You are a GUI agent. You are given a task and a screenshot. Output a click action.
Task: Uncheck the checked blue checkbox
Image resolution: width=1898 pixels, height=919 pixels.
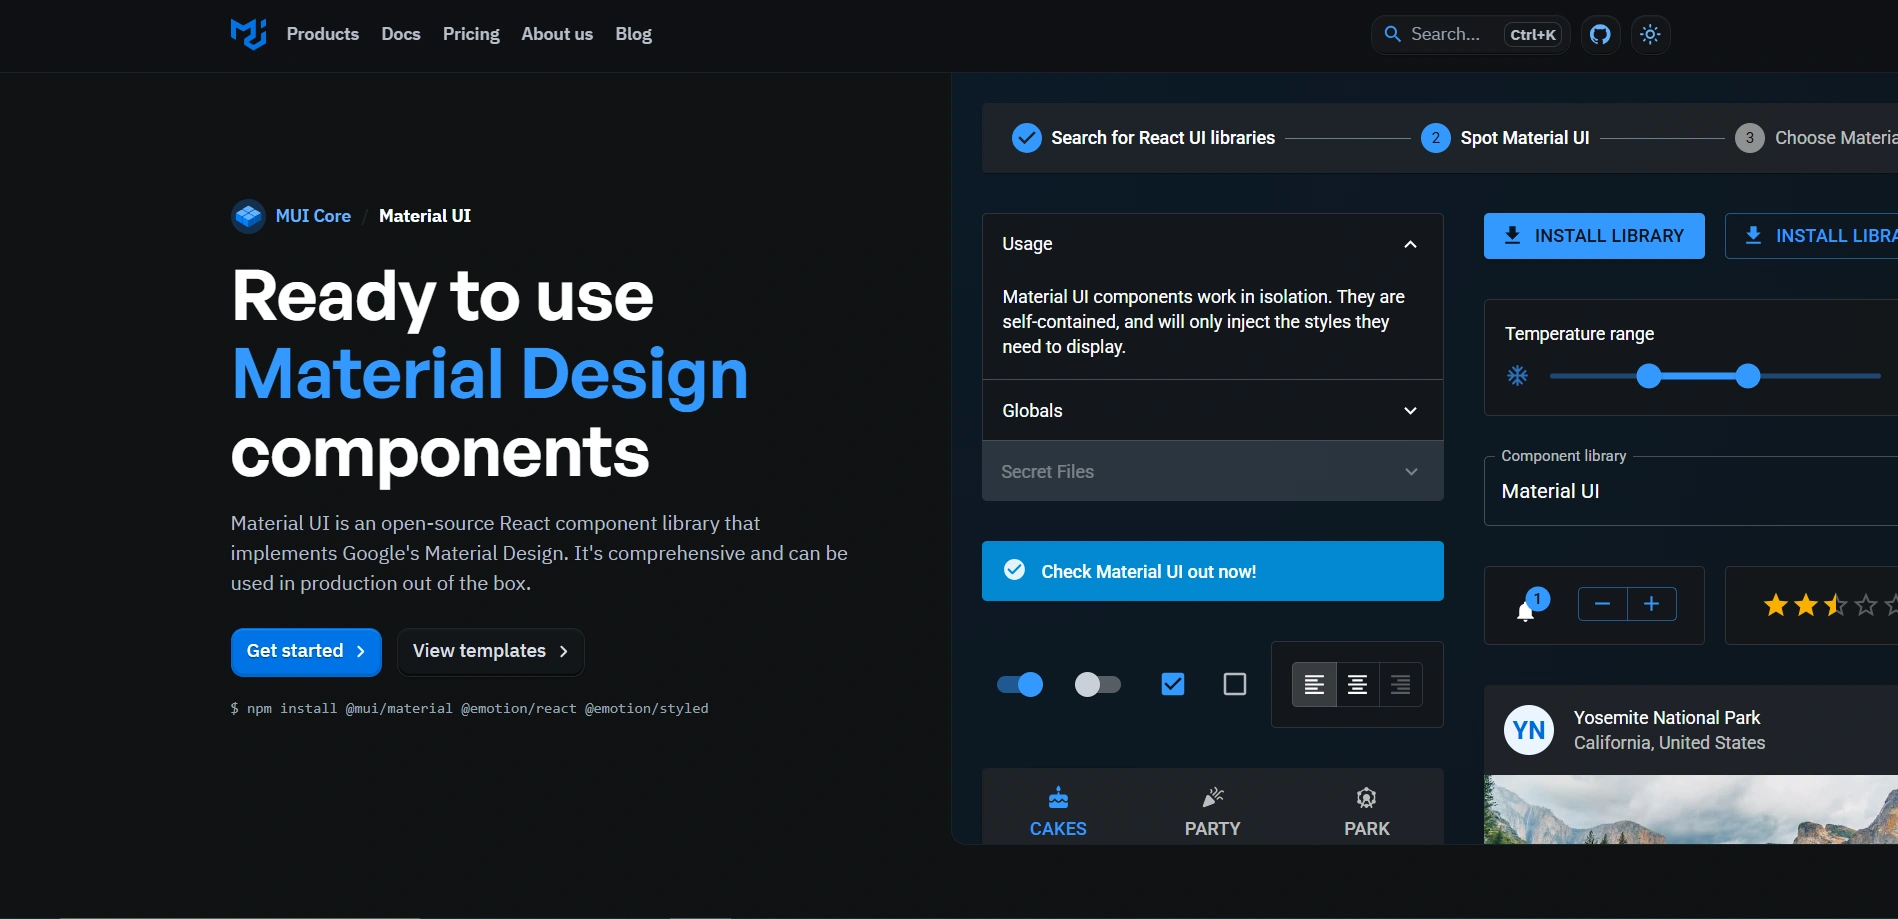(x=1173, y=684)
